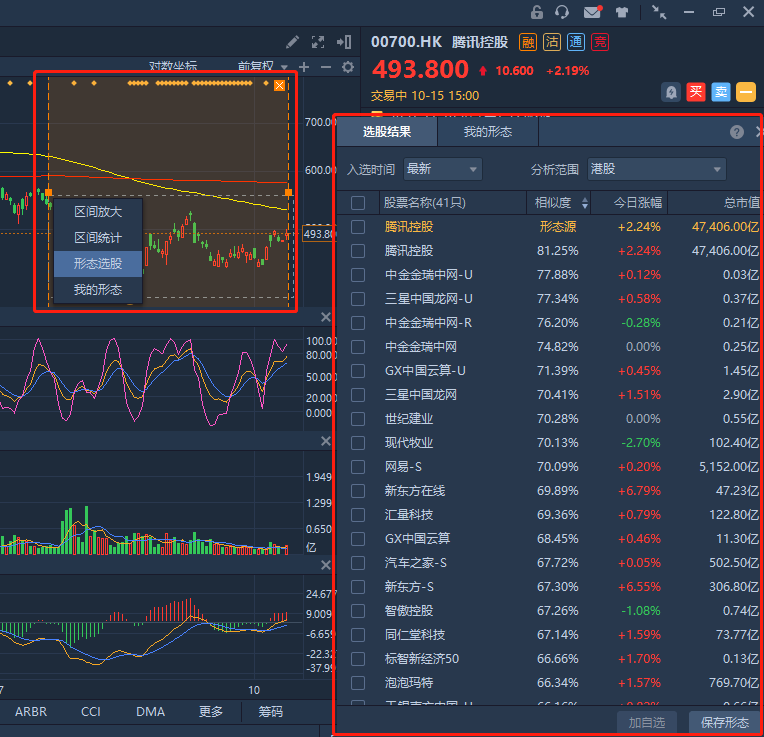Select 汽车之家-S stock row name

click(x=416, y=563)
